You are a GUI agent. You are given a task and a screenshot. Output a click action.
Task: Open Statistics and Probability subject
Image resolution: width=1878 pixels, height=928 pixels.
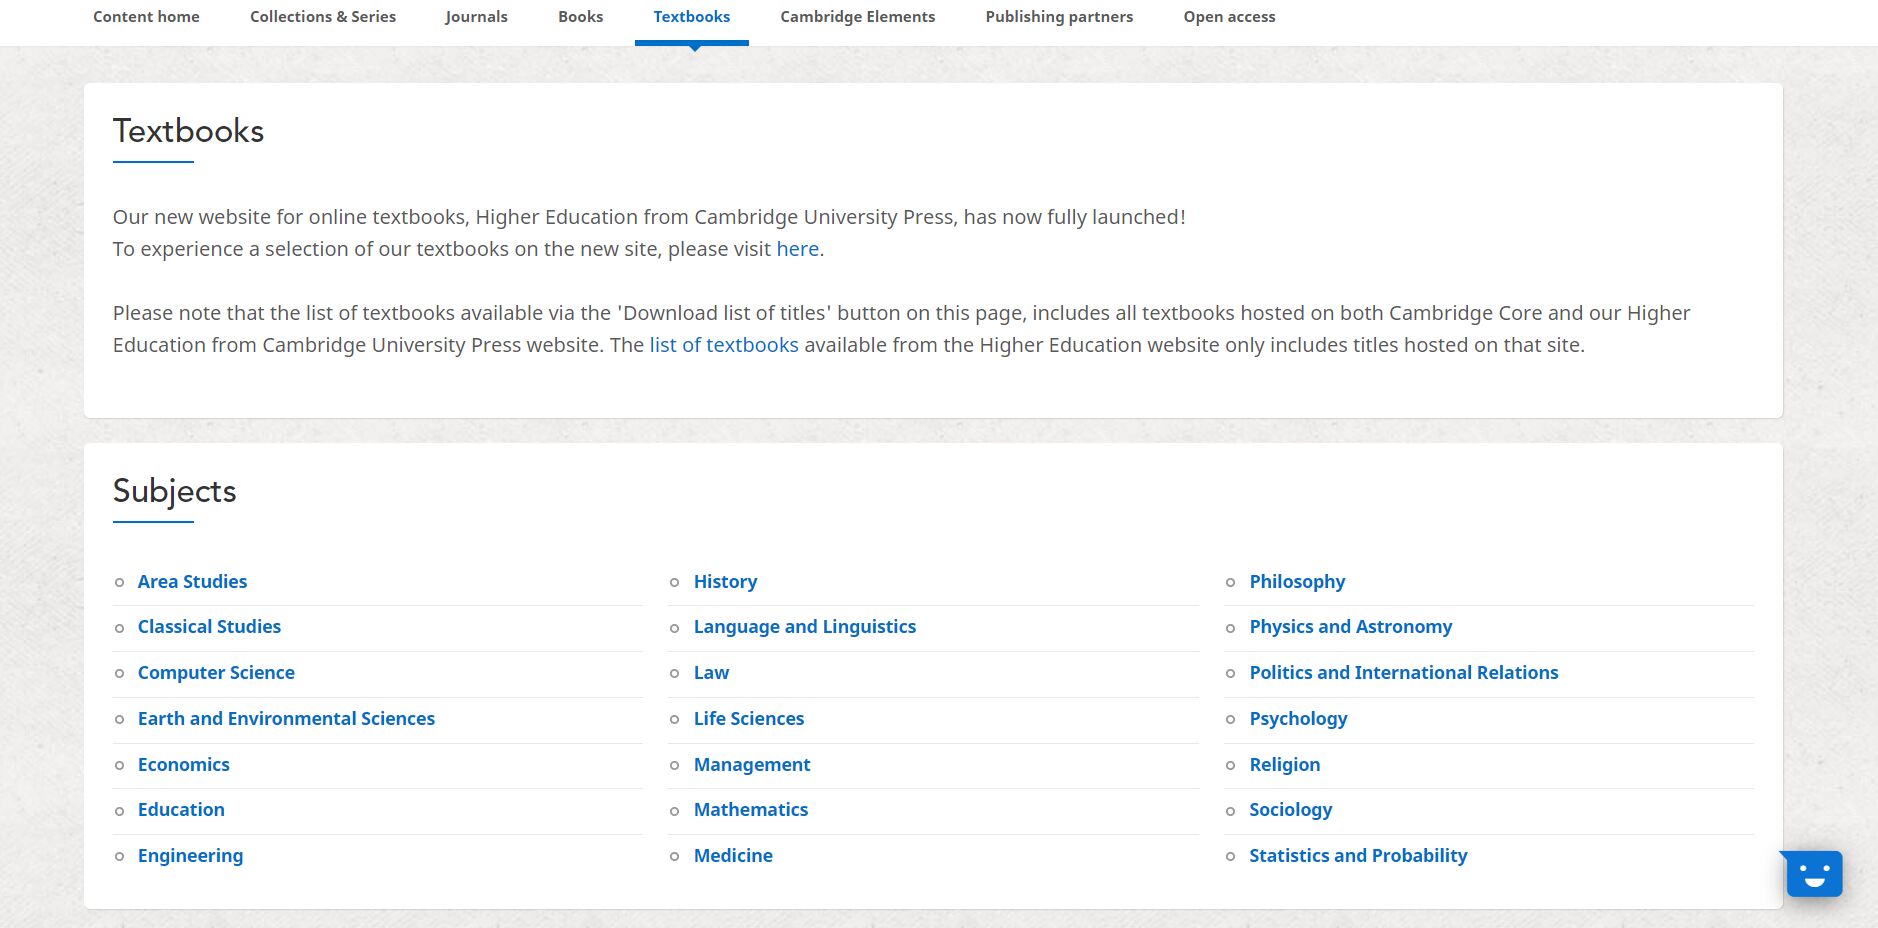point(1358,856)
